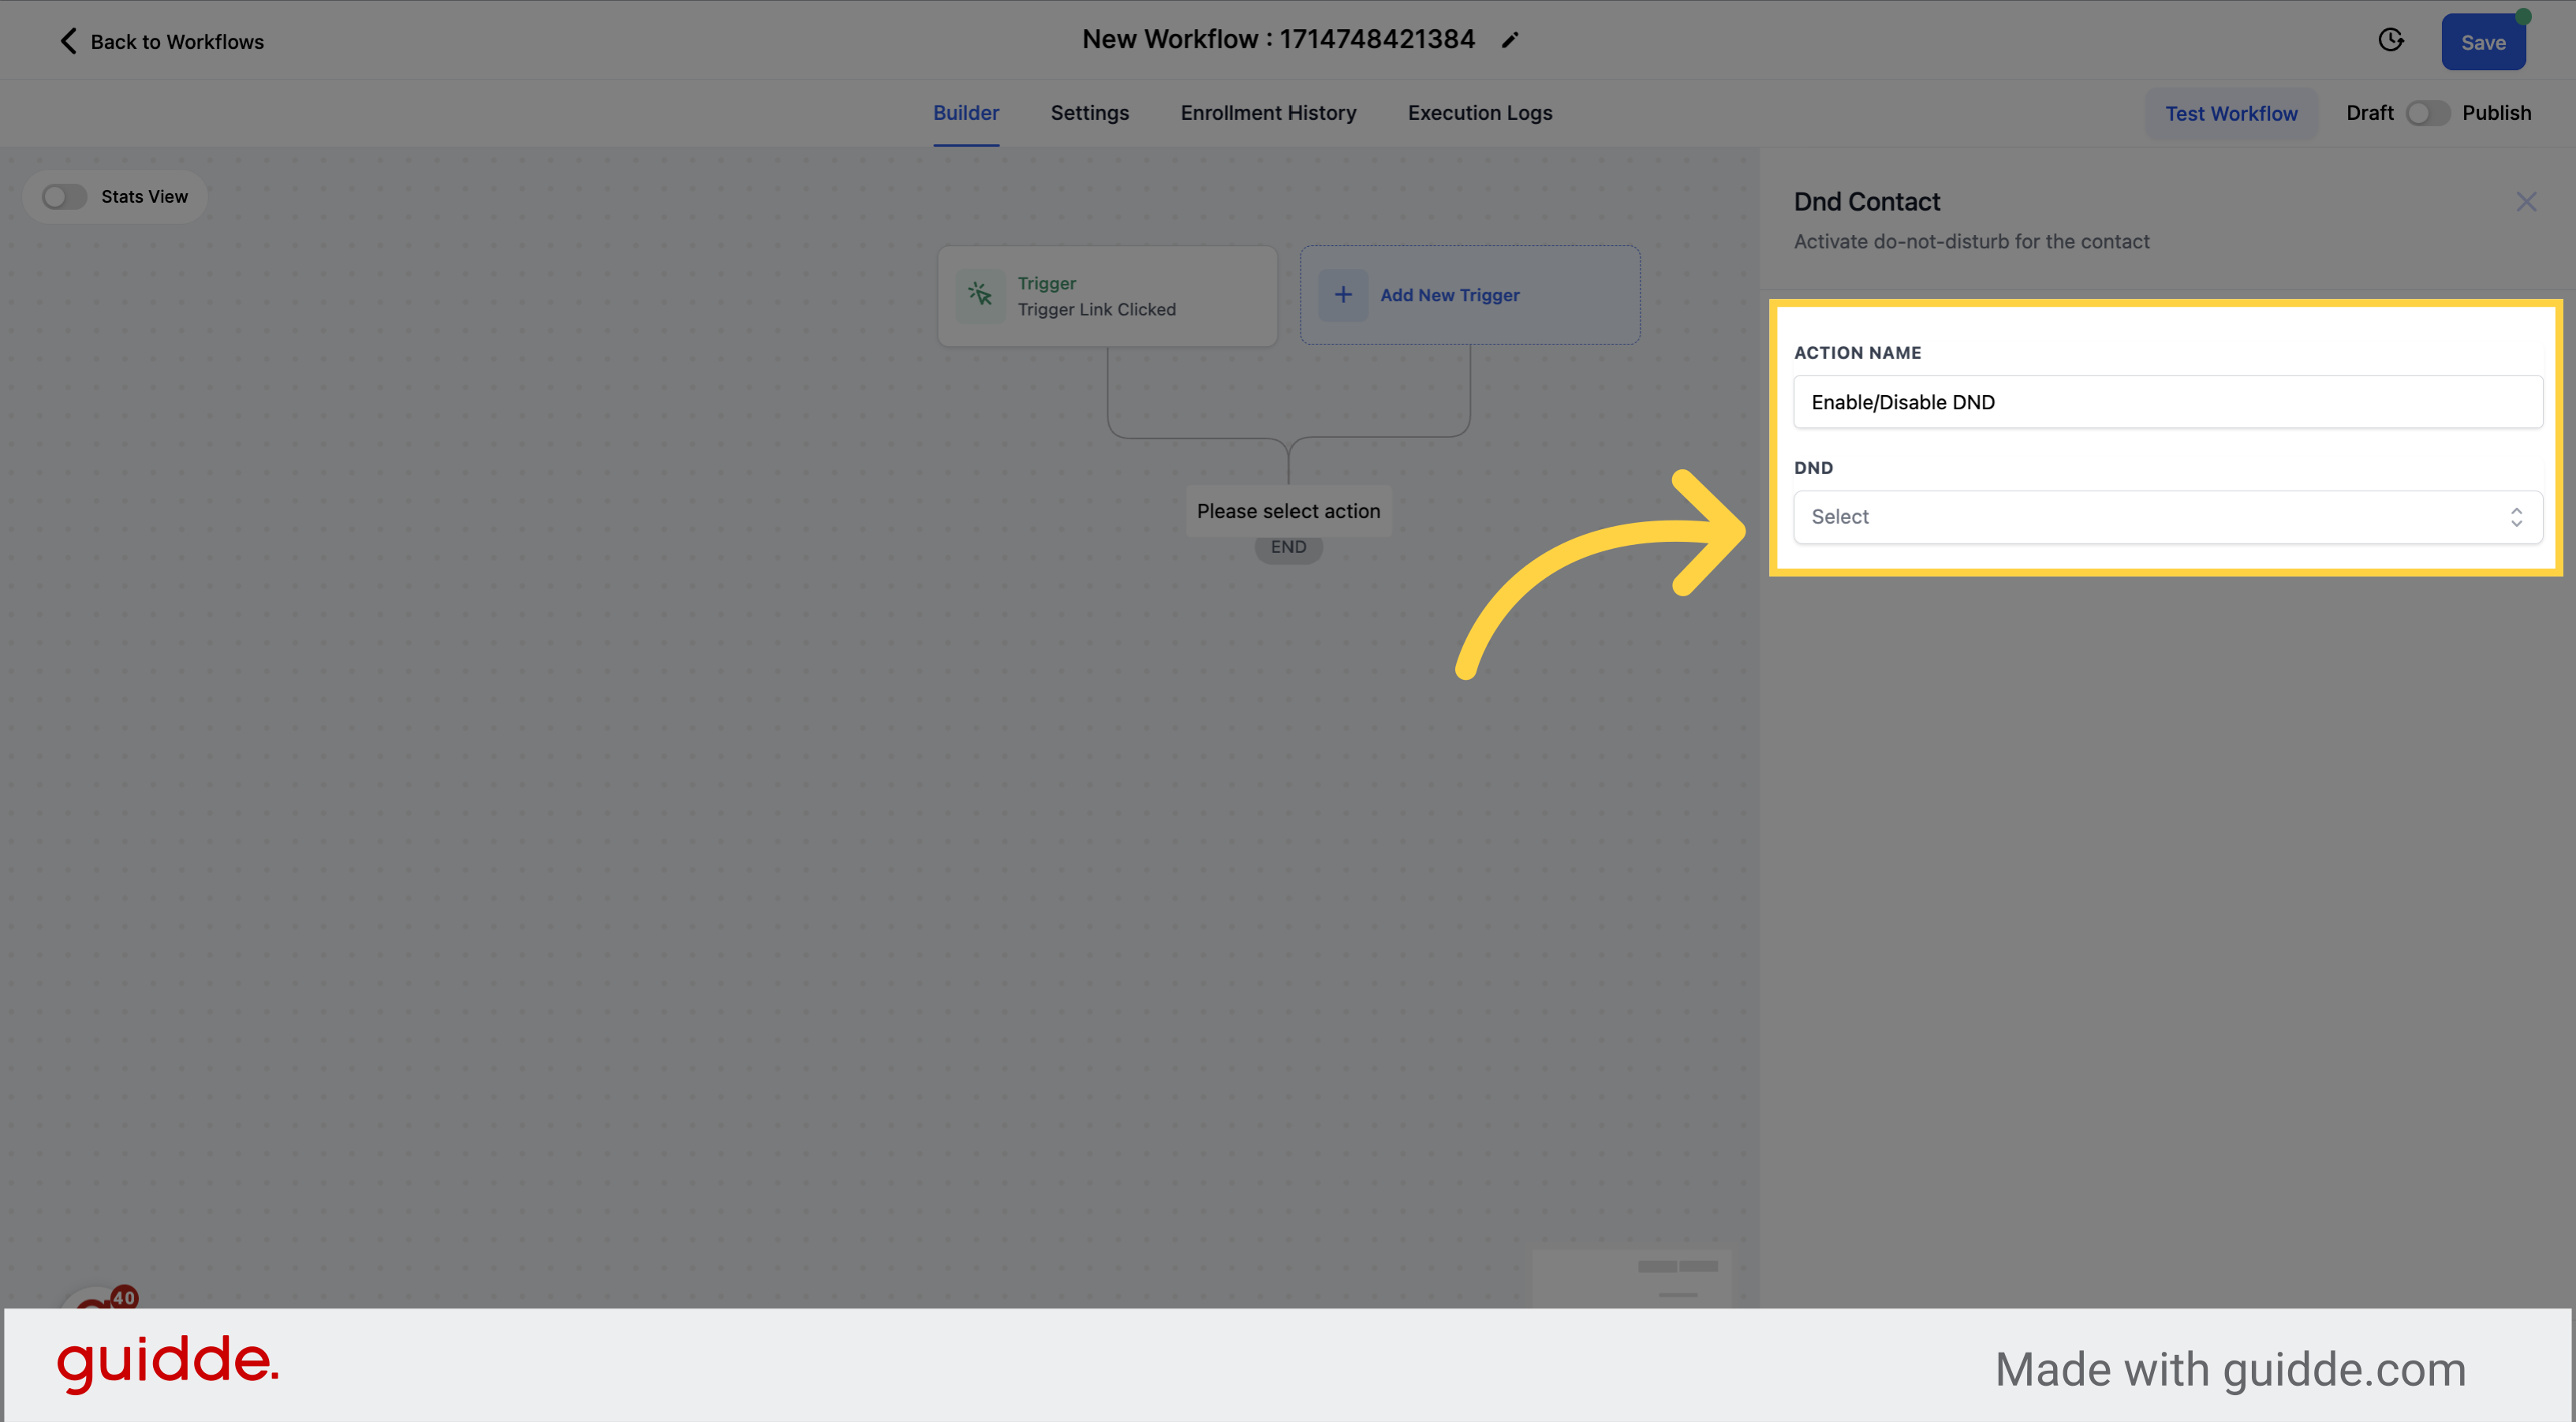This screenshot has width=2576, height=1422.
Task: Edit workflow name with pencil icon
Action: click(x=1510, y=40)
